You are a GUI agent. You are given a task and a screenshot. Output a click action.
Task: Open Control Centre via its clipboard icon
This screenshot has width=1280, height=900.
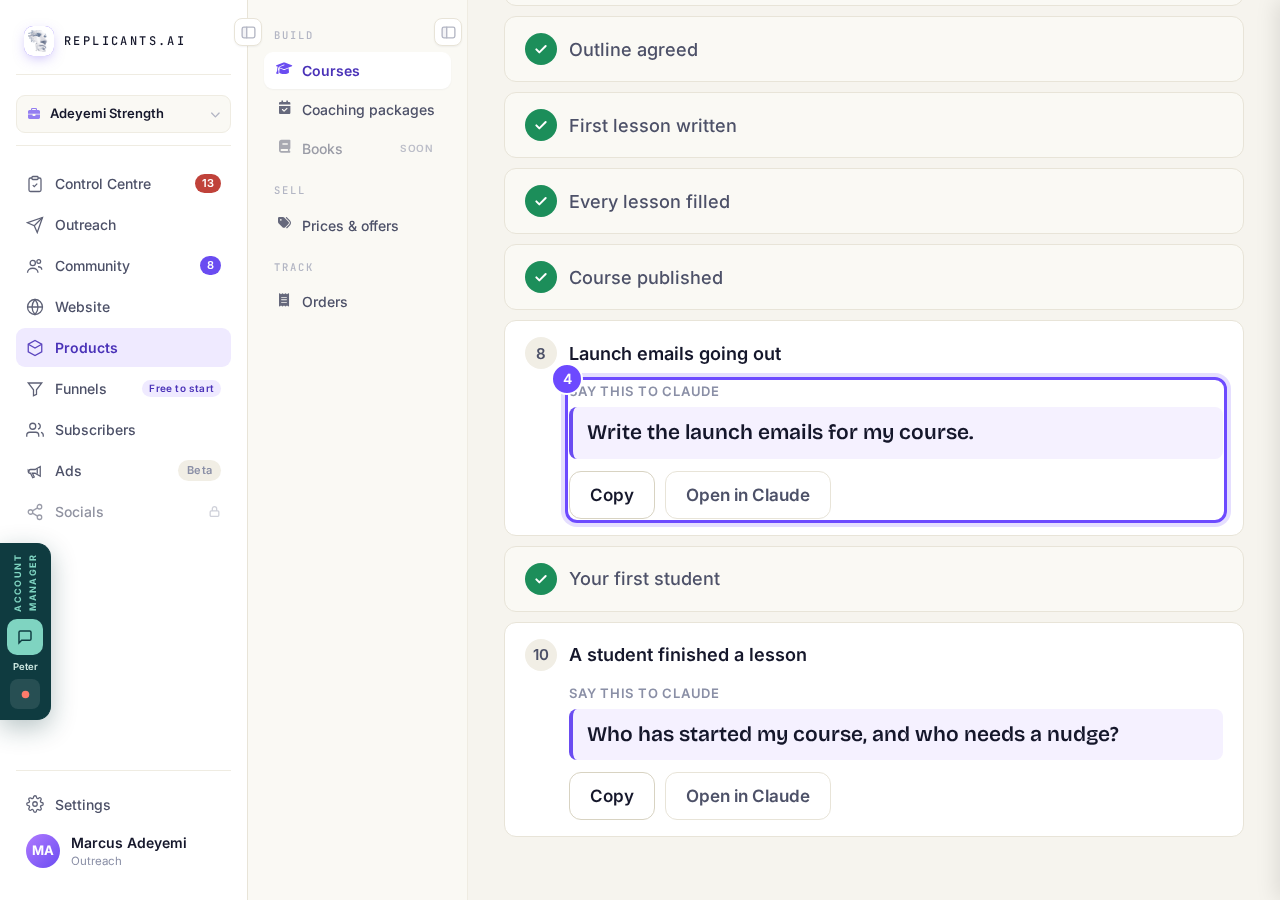pos(35,184)
